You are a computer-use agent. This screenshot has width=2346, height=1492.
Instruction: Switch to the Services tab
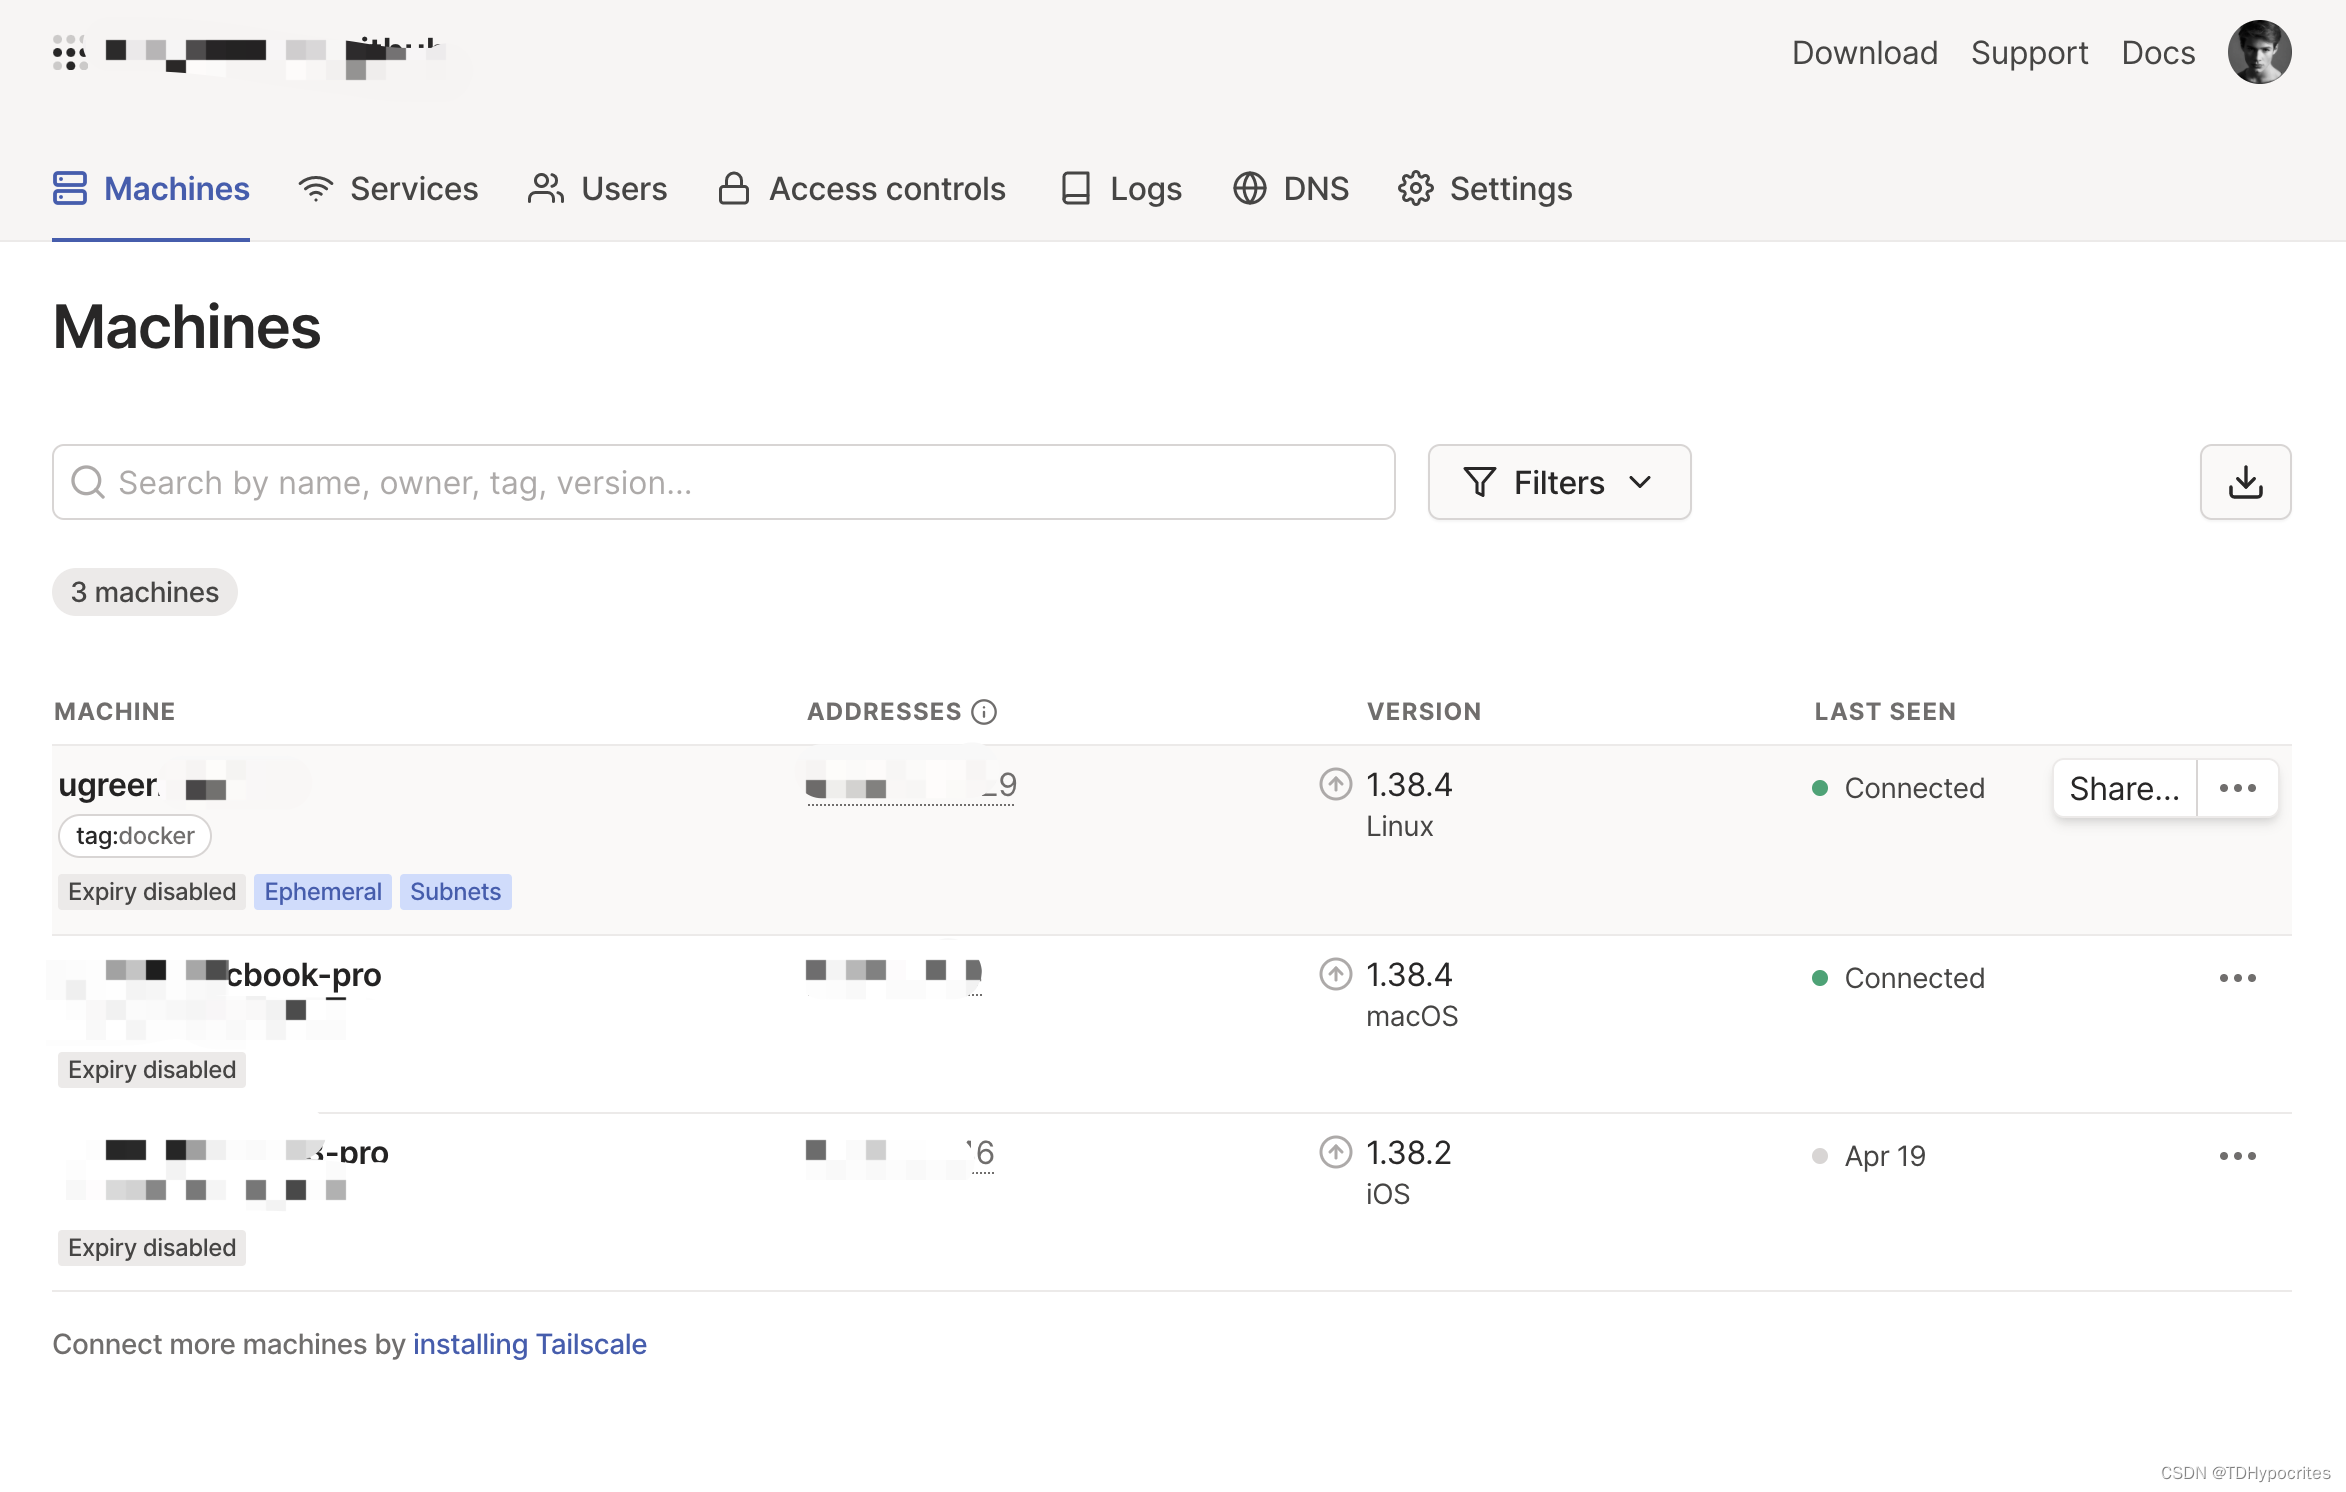tap(389, 188)
